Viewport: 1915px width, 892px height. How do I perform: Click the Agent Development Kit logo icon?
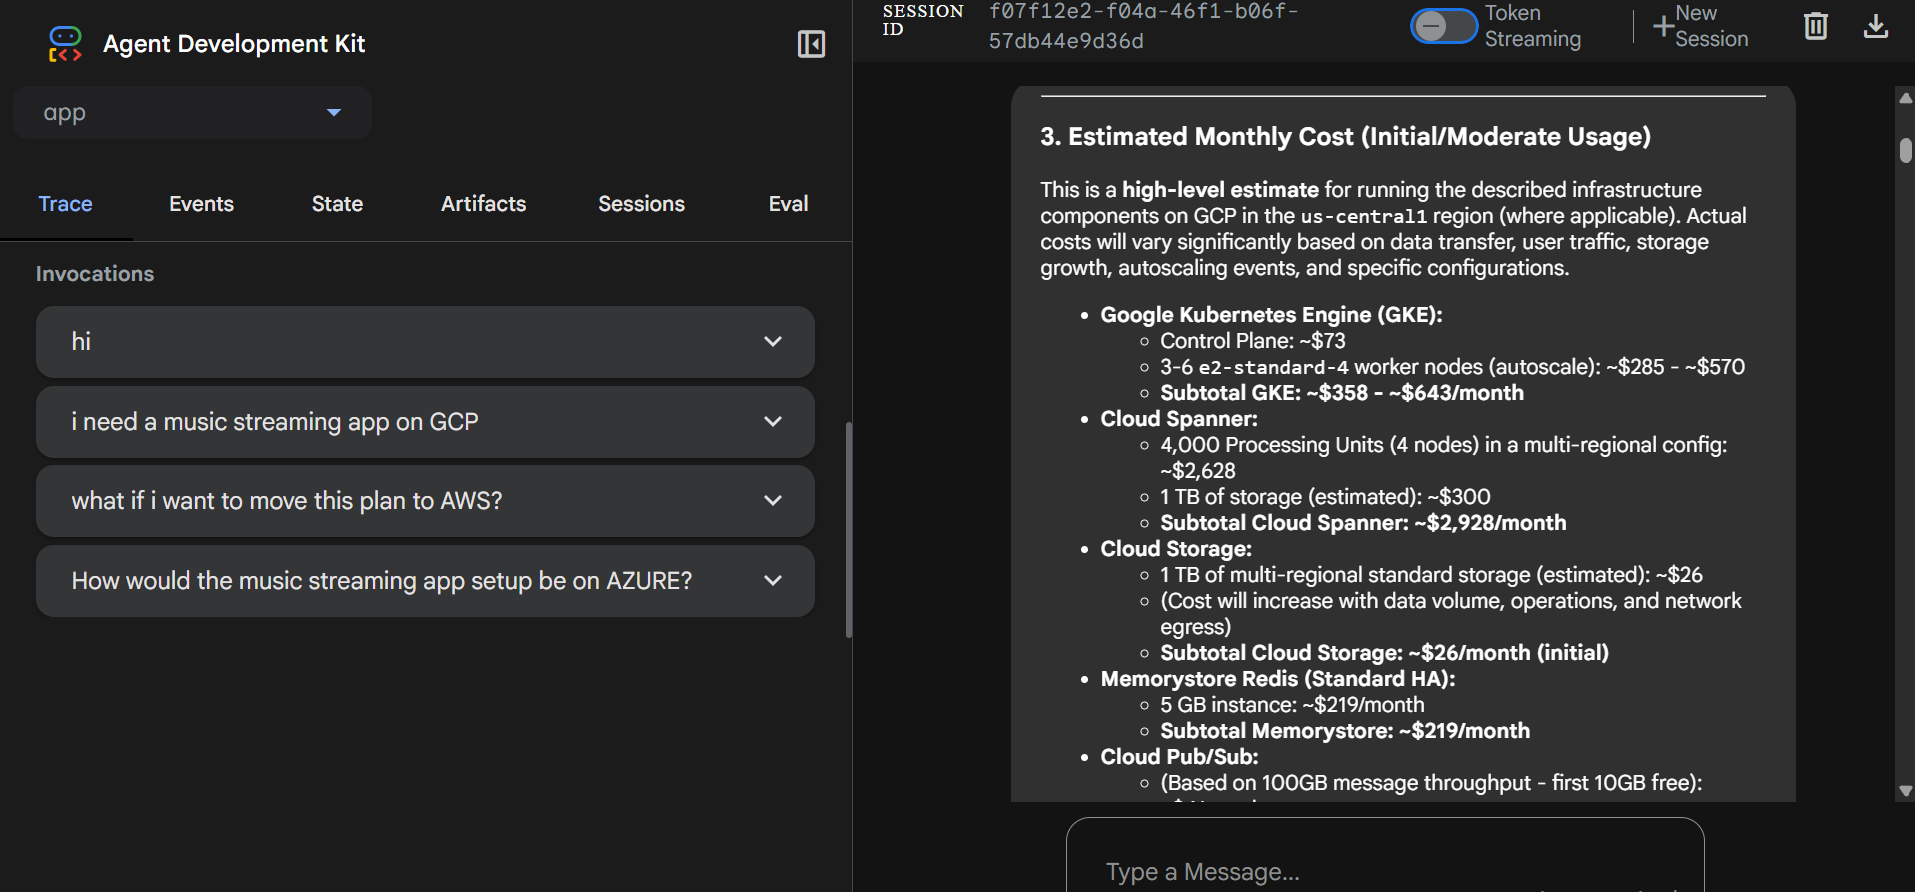click(65, 44)
